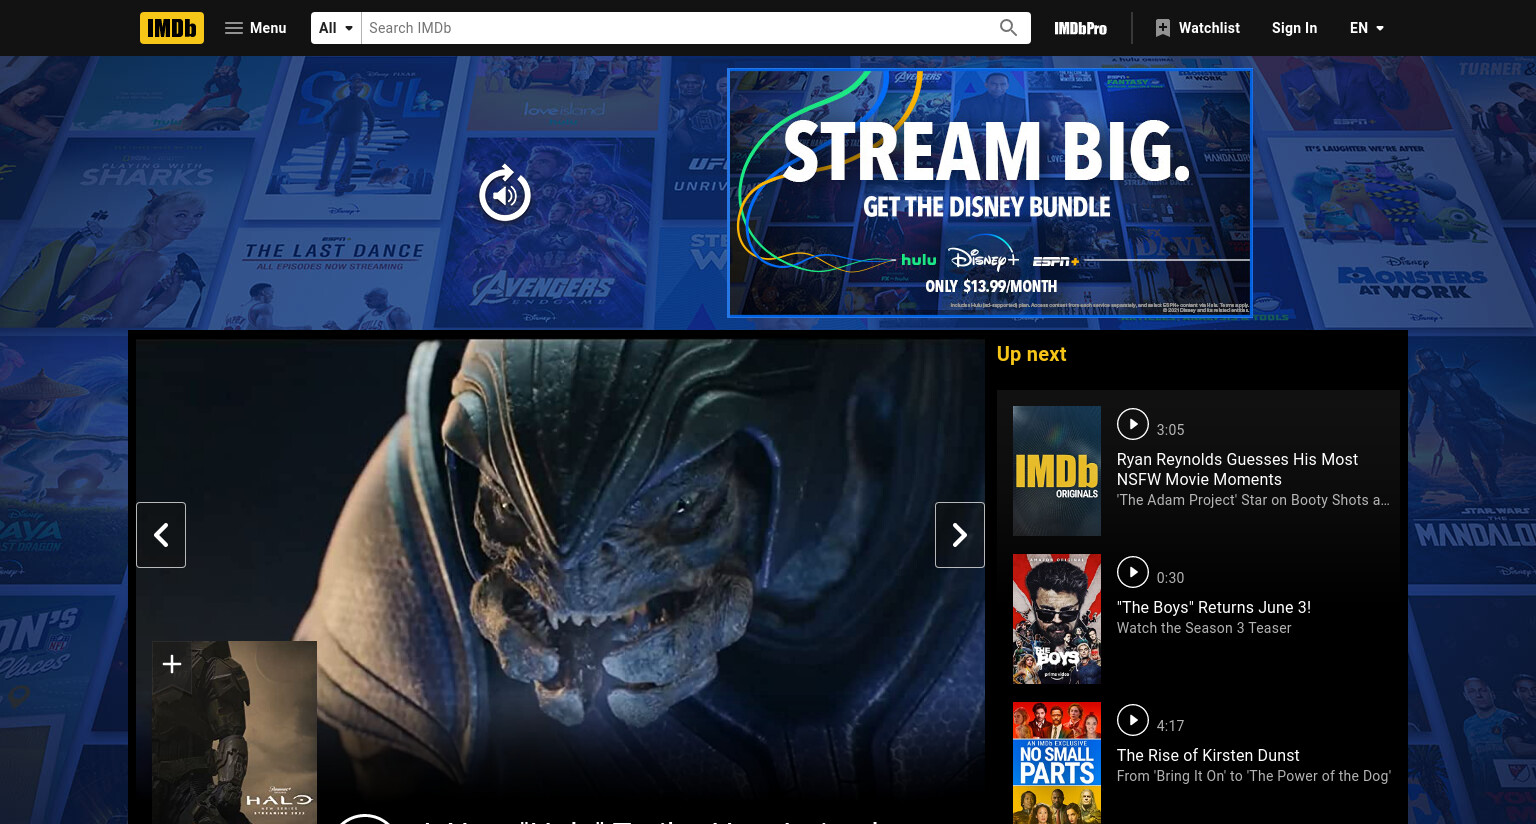Play the Kirsten Dunst 4:17 video
The height and width of the screenshot is (824, 1536).
(x=1133, y=720)
